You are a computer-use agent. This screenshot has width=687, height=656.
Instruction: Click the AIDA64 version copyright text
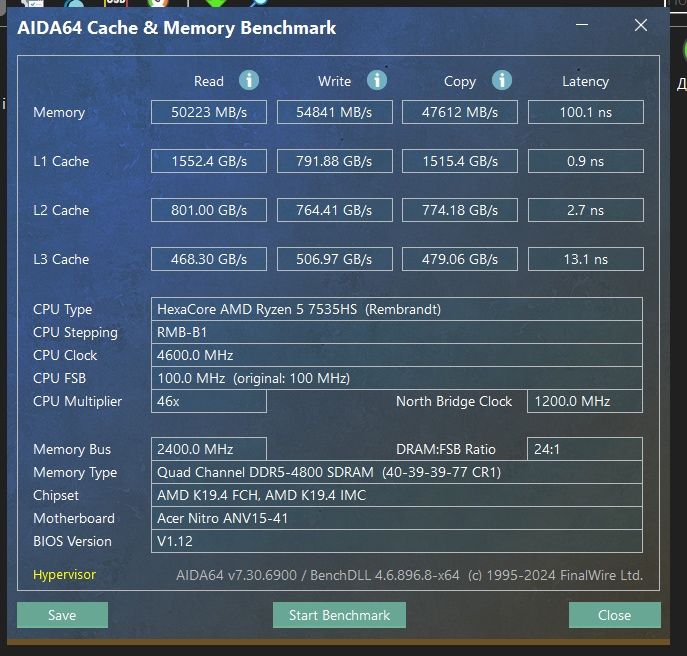click(x=409, y=575)
